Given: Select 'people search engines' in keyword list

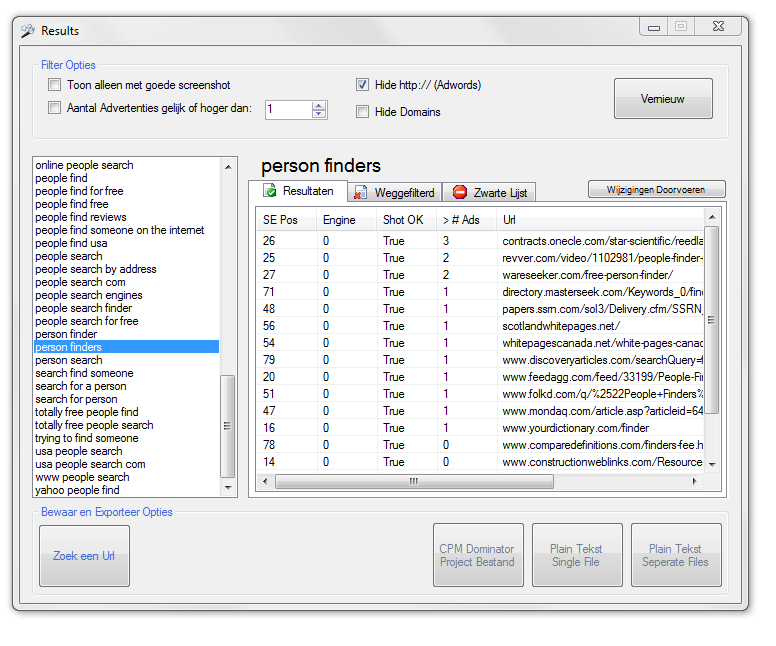Looking at the screenshot, I should click(x=89, y=295).
